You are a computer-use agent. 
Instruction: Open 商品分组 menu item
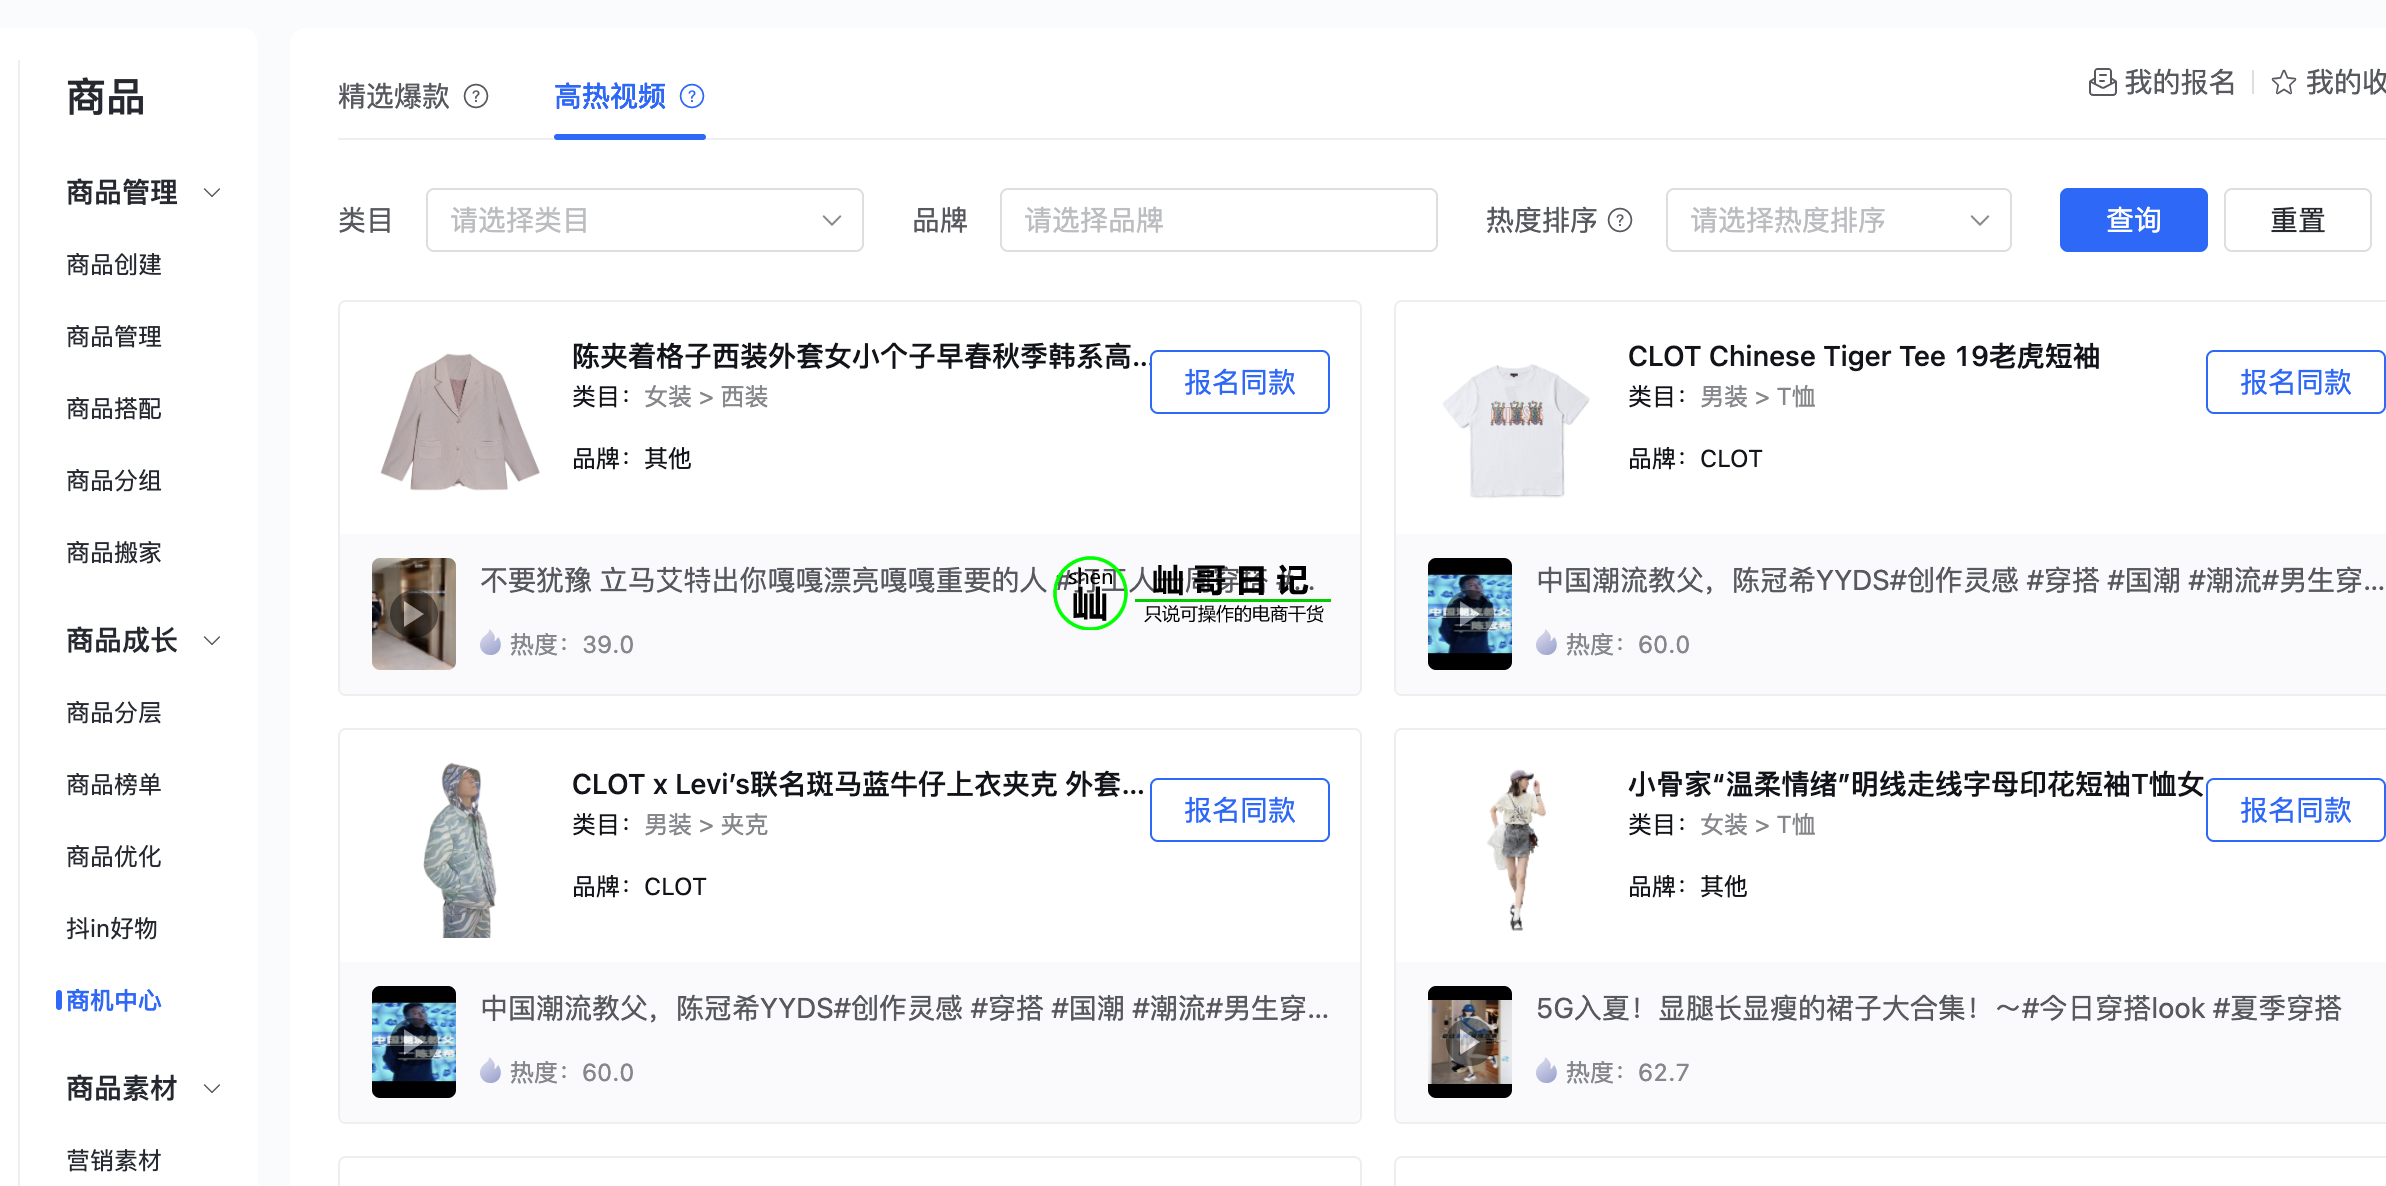click(x=114, y=480)
